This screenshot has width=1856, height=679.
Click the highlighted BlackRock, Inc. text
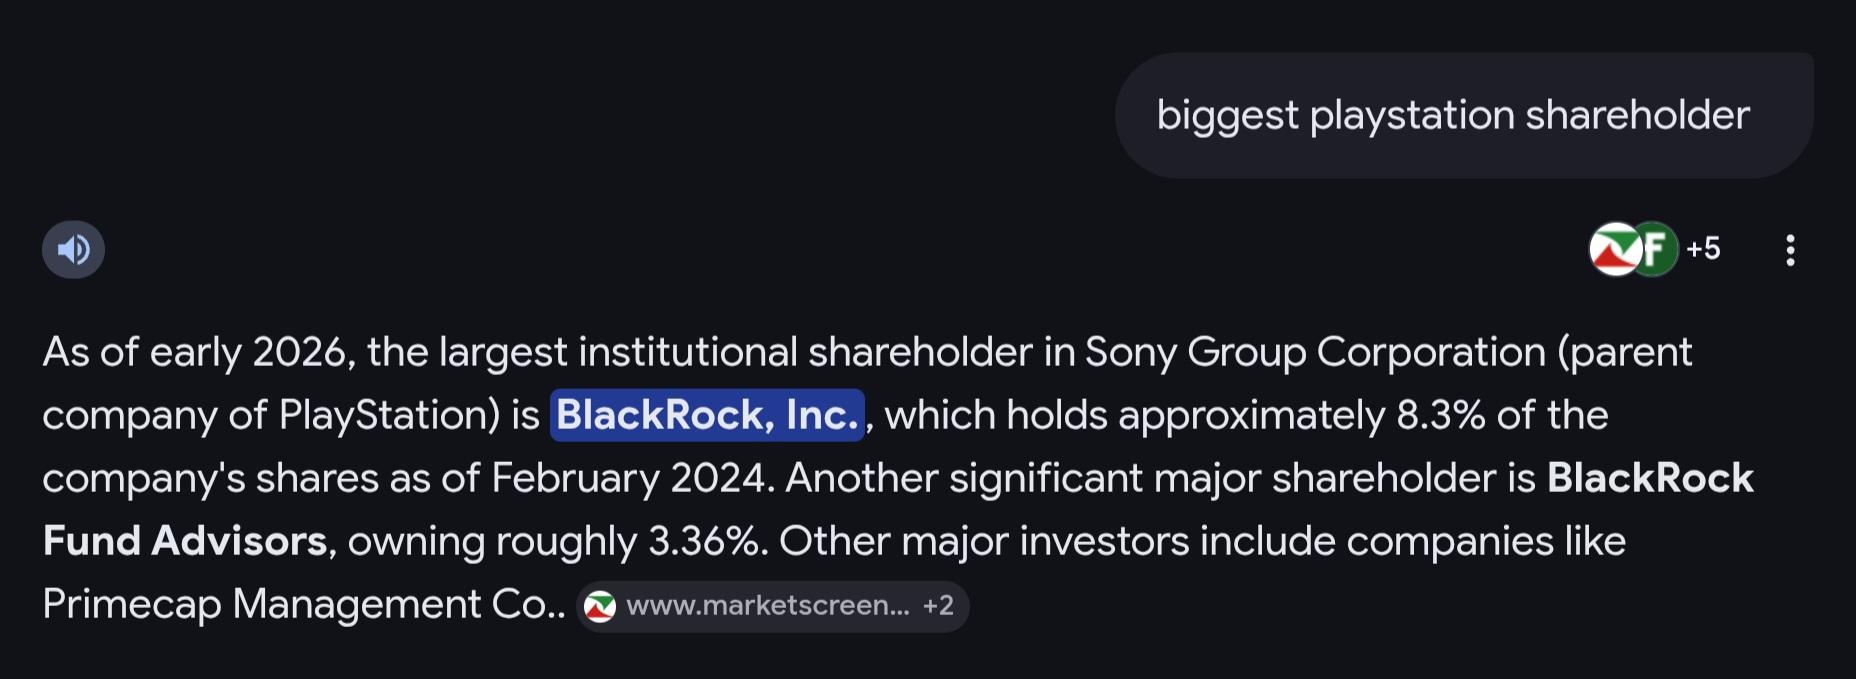click(706, 415)
